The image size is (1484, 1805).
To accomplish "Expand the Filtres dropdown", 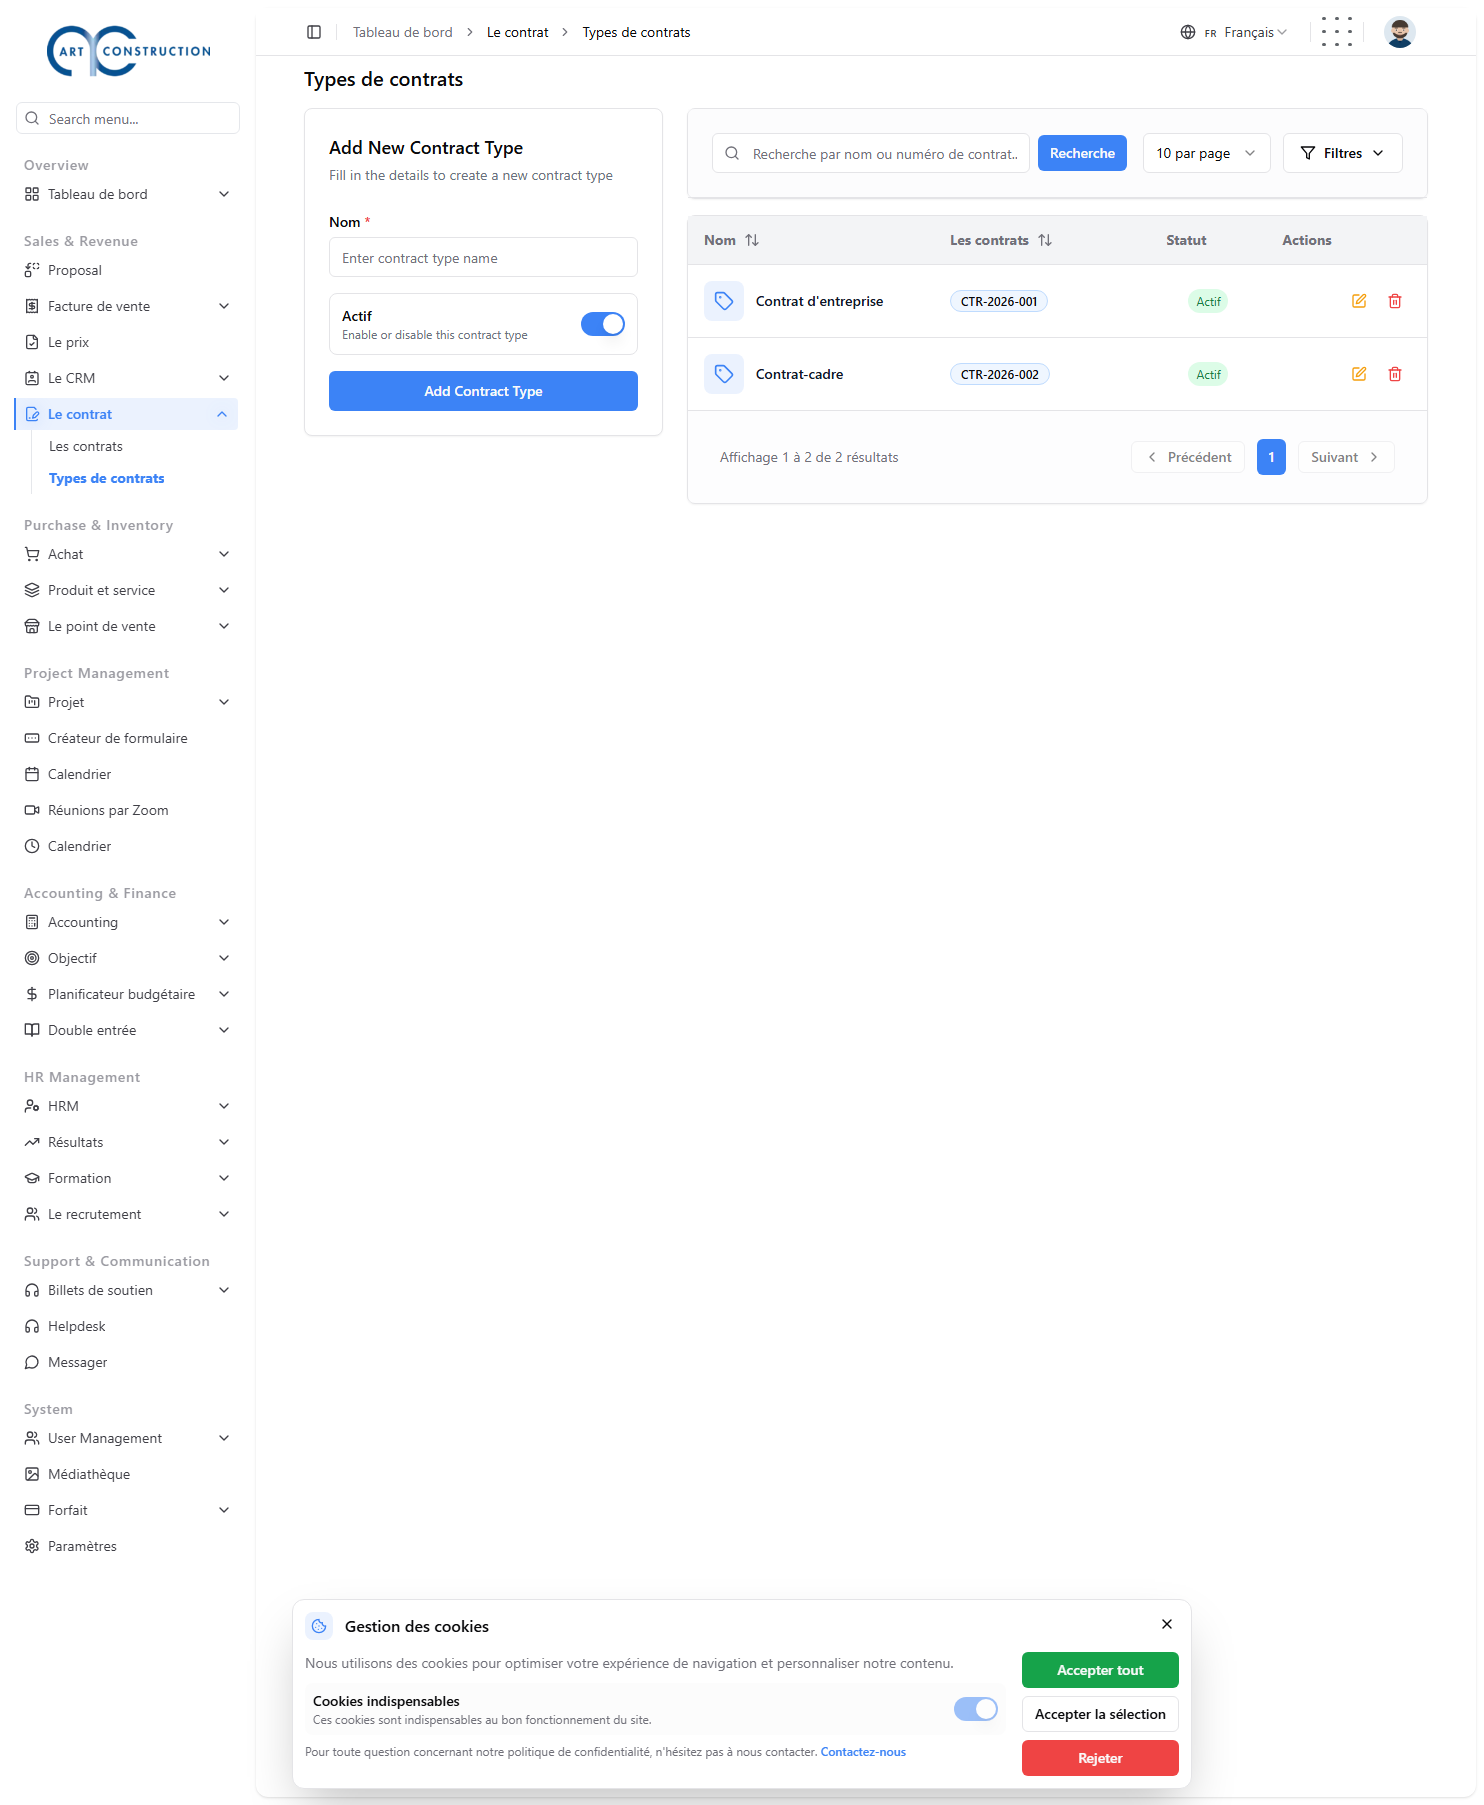I will click(1342, 153).
